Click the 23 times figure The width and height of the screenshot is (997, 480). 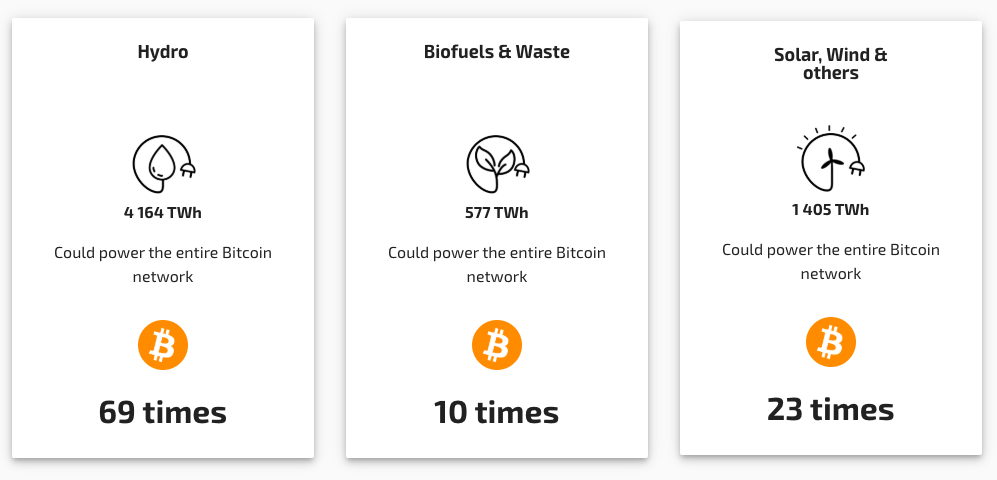[830, 409]
